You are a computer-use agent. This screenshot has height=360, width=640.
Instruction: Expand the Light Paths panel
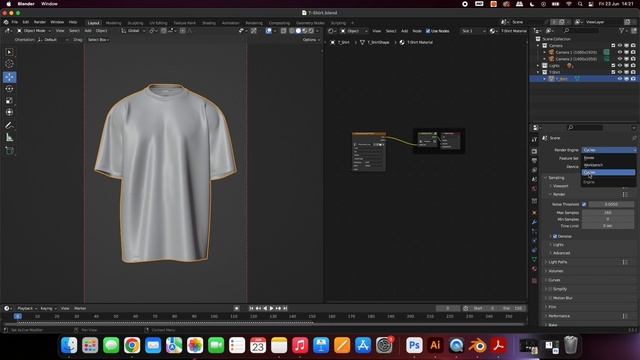[558, 262]
